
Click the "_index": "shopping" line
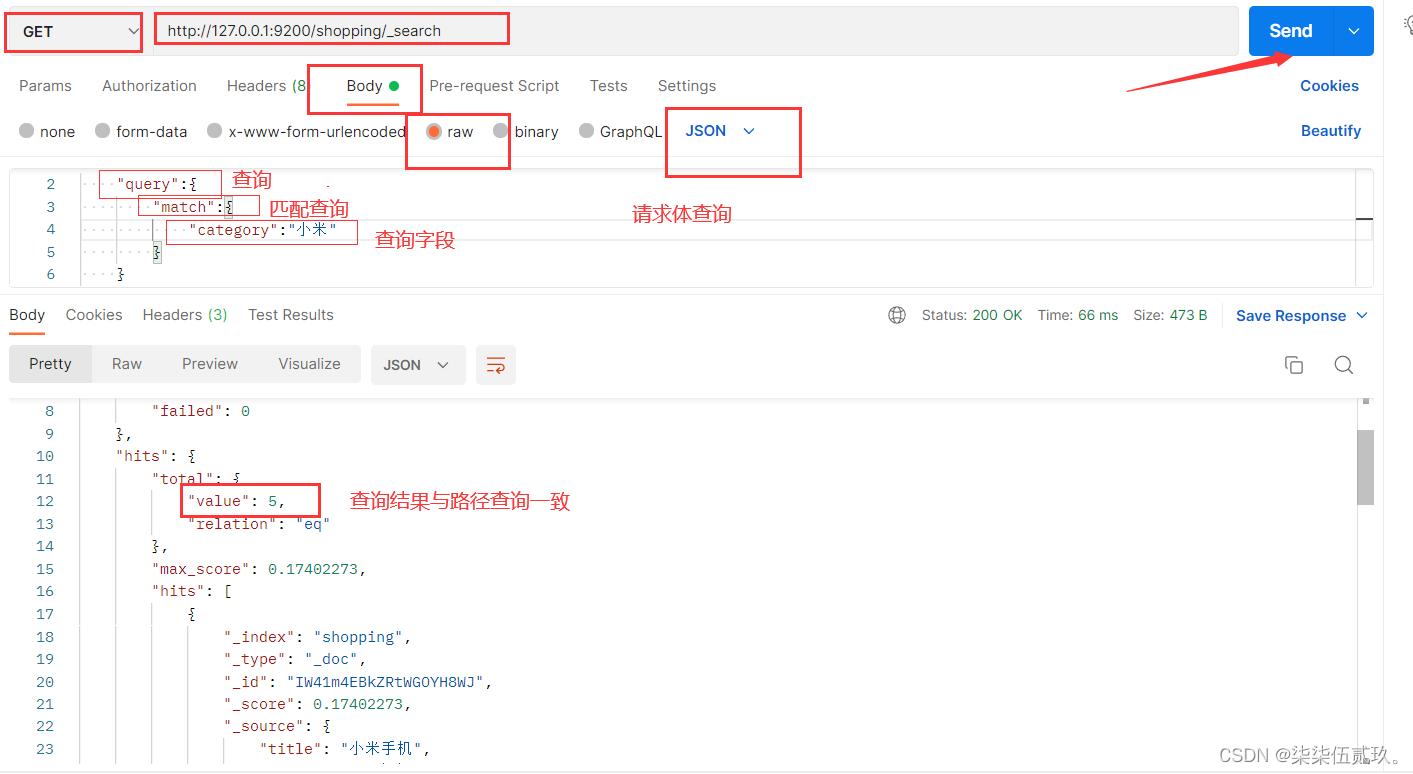(318, 637)
